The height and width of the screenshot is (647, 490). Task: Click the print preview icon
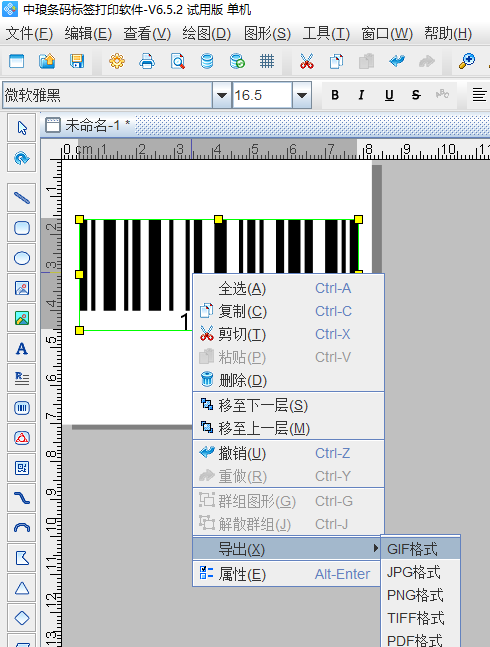tap(177, 61)
